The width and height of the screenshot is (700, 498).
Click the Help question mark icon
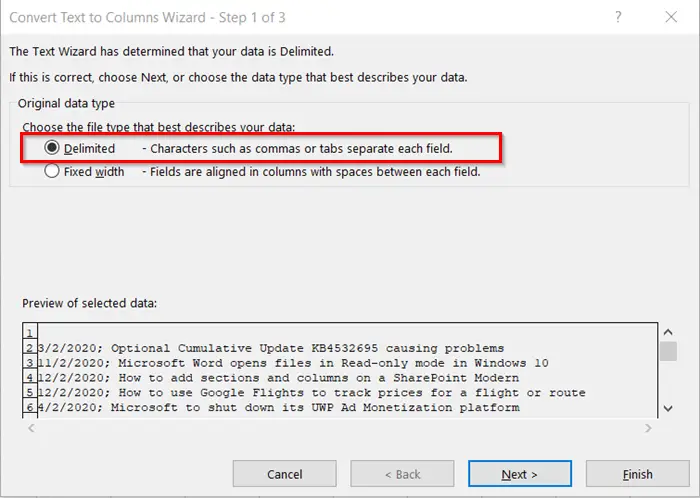[618, 17]
